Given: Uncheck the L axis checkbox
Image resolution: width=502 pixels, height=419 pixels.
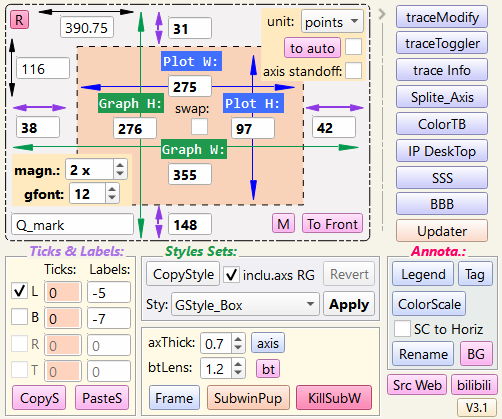Looking at the screenshot, I should (x=19, y=291).
